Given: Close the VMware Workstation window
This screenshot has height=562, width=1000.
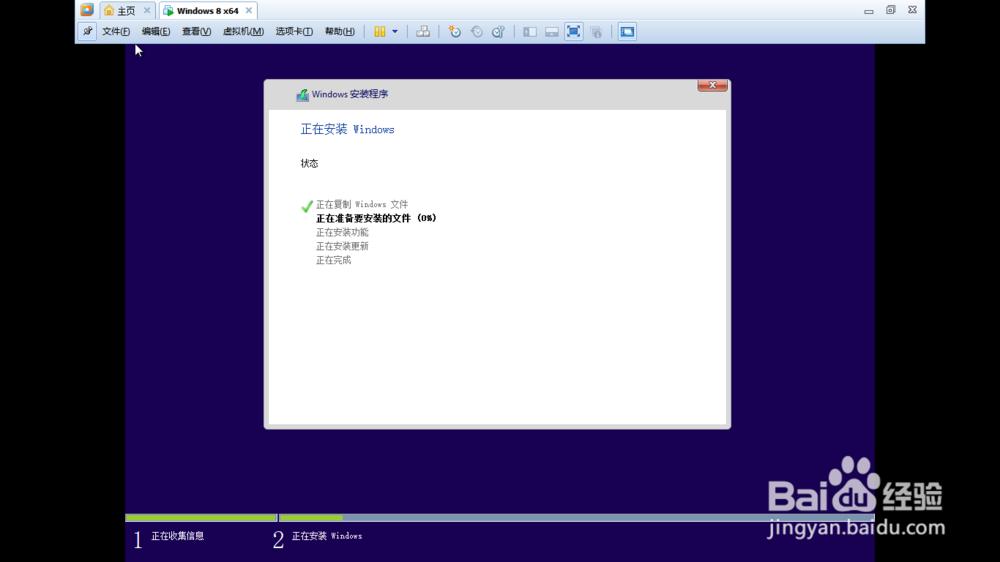Looking at the screenshot, I should [913, 10].
